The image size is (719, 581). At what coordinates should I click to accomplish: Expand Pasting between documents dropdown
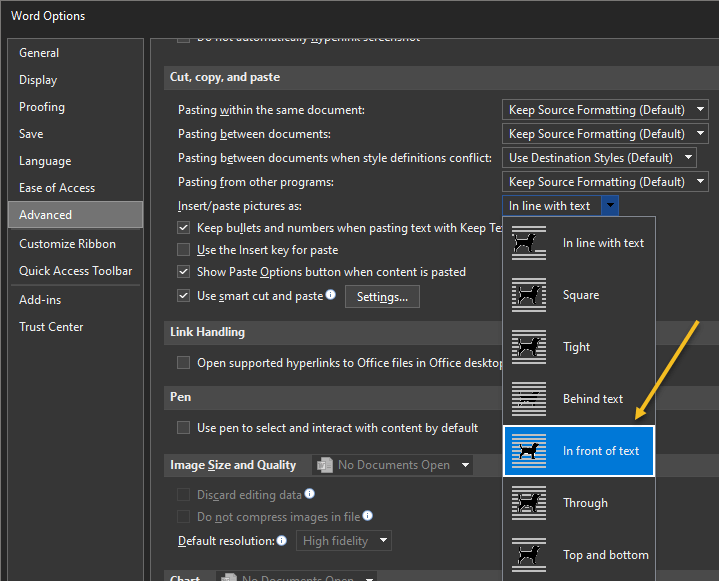tap(700, 134)
